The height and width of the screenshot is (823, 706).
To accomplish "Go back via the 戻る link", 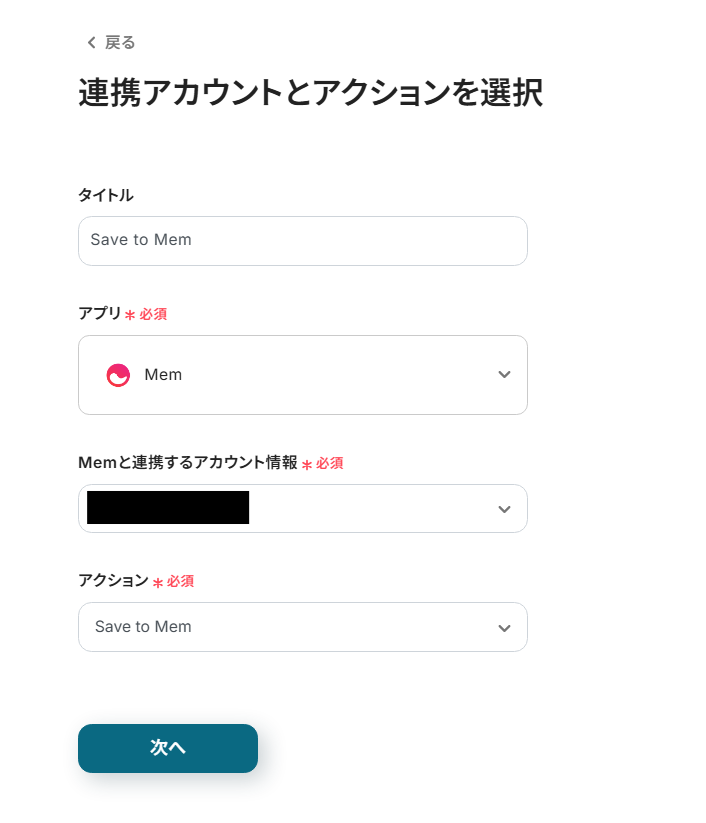I will (x=119, y=42).
